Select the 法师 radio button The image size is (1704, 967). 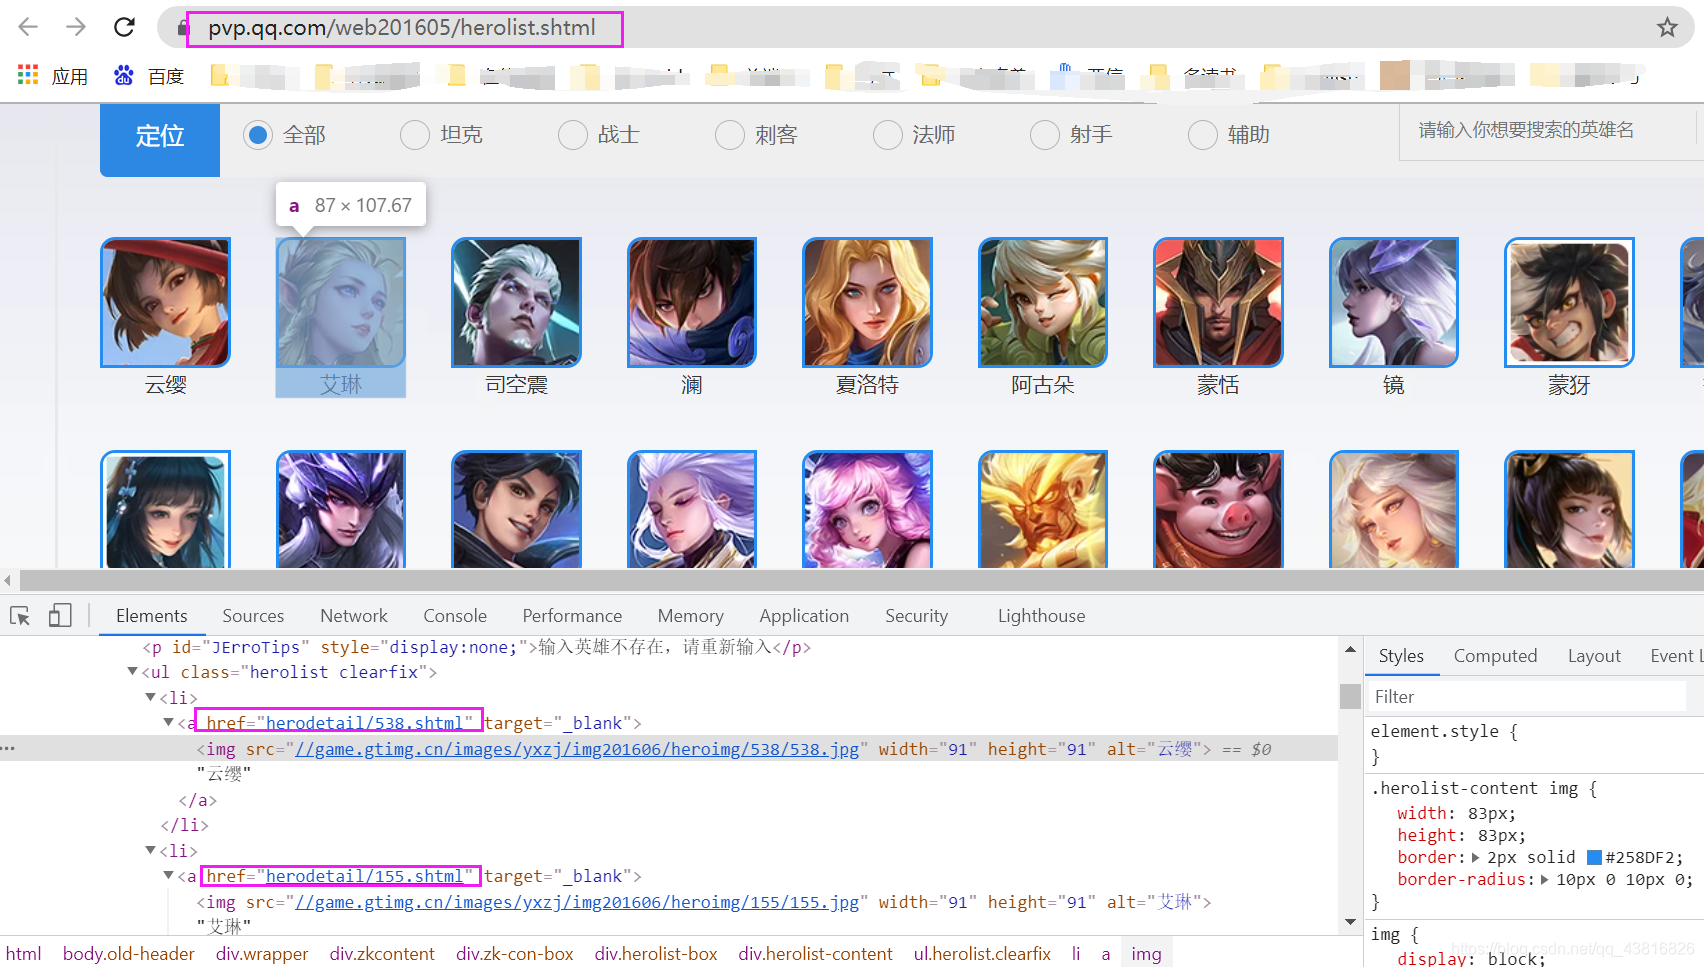tap(888, 134)
